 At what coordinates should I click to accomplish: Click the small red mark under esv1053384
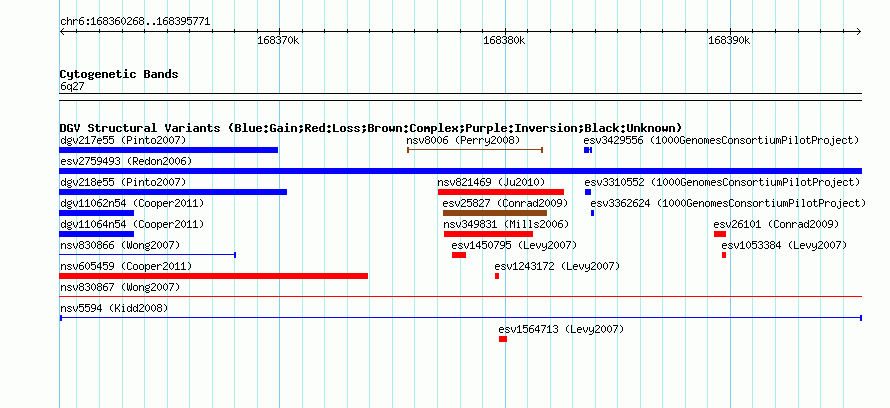point(724,255)
